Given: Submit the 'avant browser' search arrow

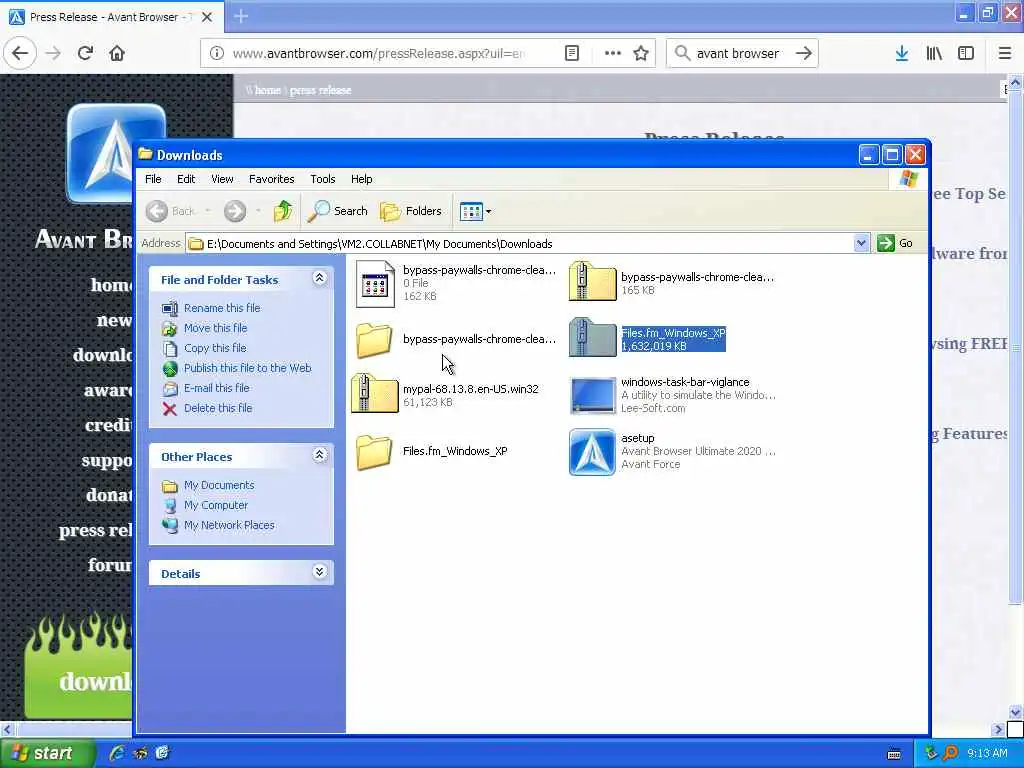Looking at the screenshot, I should (x=803, y=53).
